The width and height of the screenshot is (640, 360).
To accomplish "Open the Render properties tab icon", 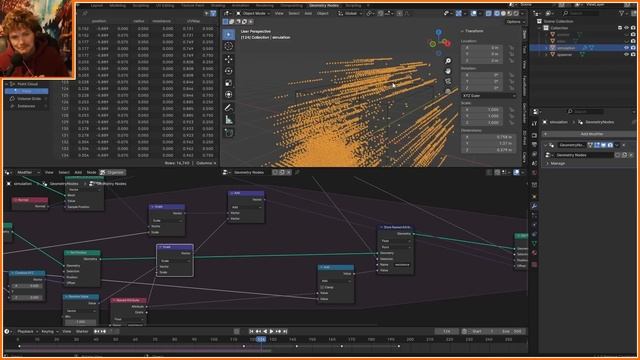I will [x=534, y=135].
